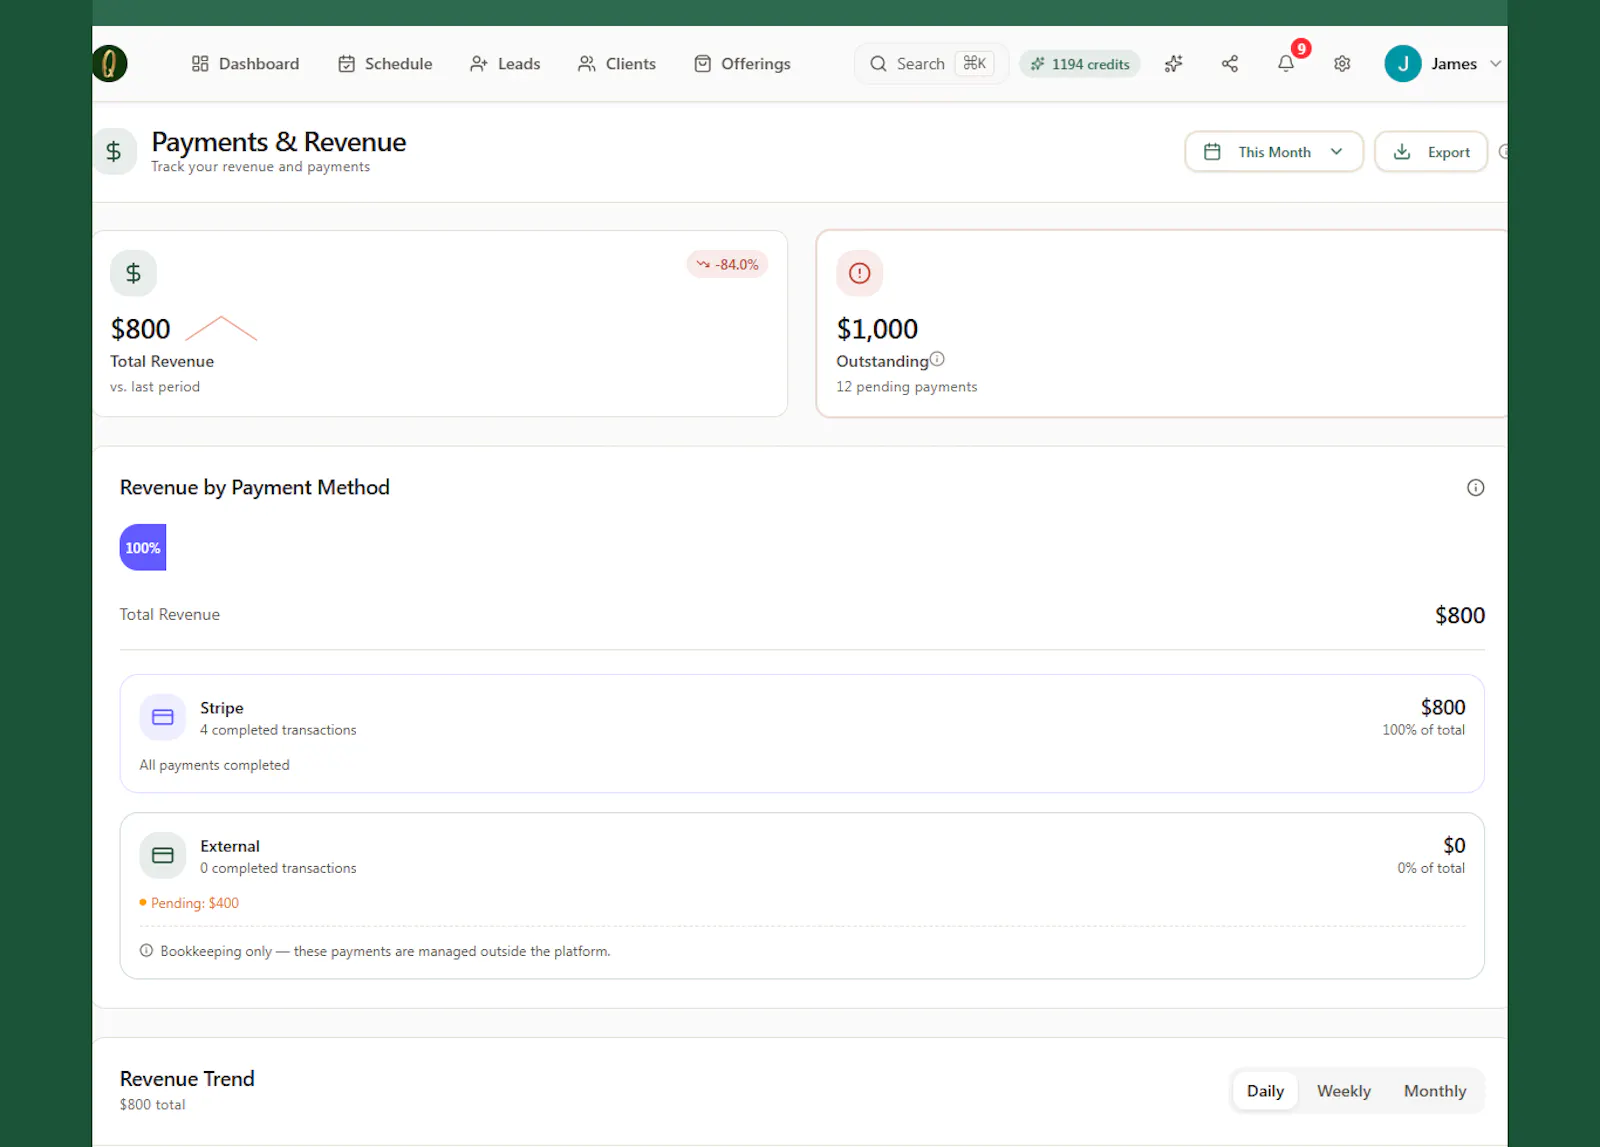Click '4 completed transactions' under Stripe
The image size is (1600, 1147).
tap(278, 730)
